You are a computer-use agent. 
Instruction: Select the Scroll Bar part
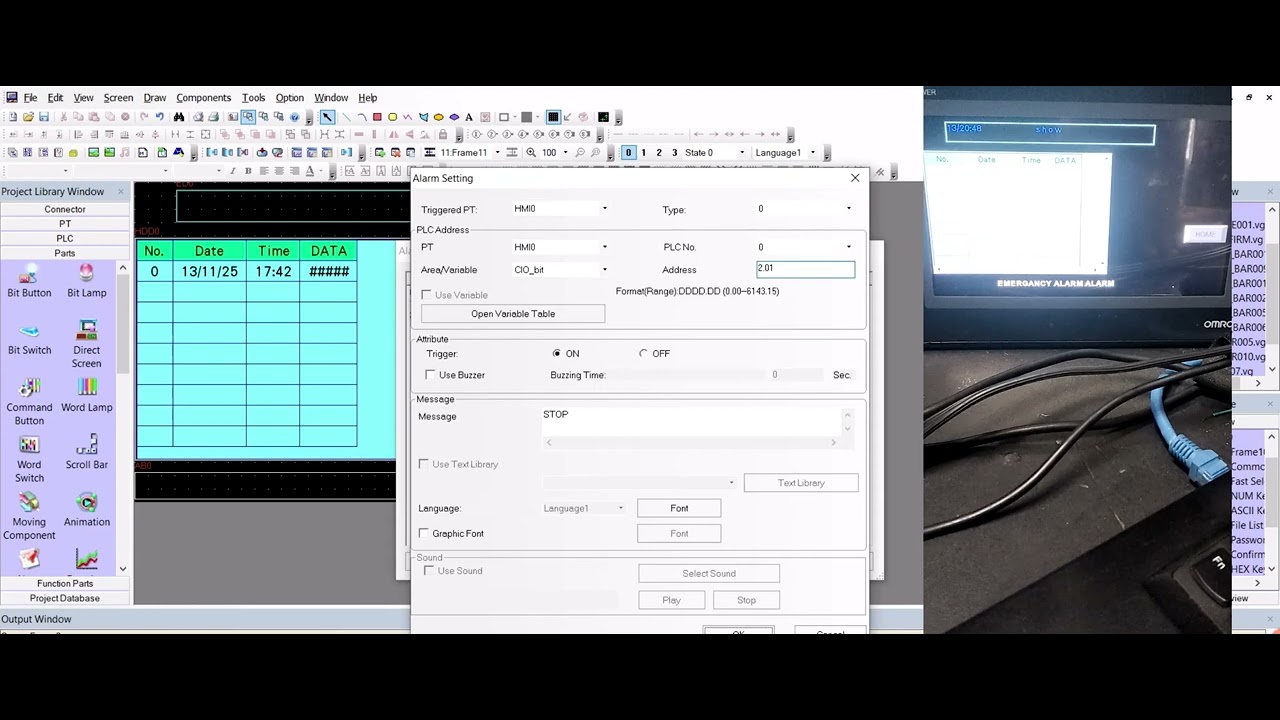click(87, 453)
